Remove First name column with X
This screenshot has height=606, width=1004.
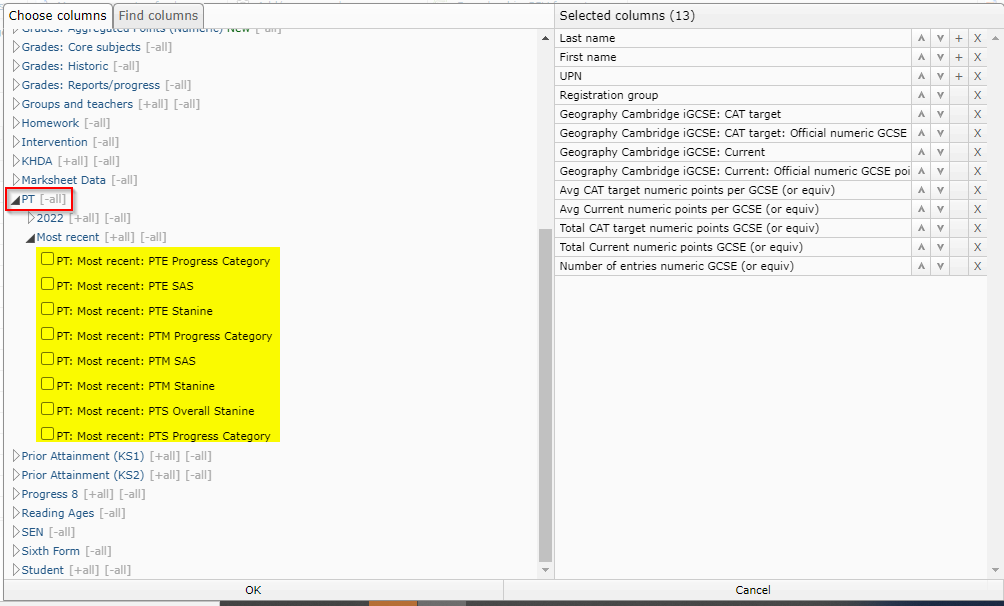tap(977, 57)
